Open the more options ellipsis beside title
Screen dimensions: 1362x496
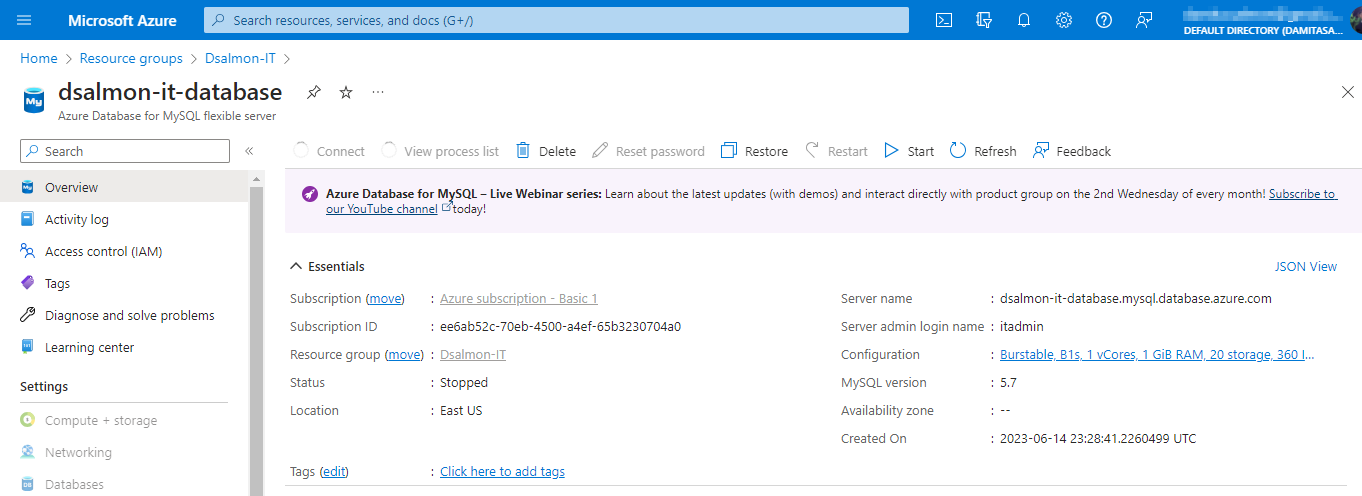(x=378, y=92)
